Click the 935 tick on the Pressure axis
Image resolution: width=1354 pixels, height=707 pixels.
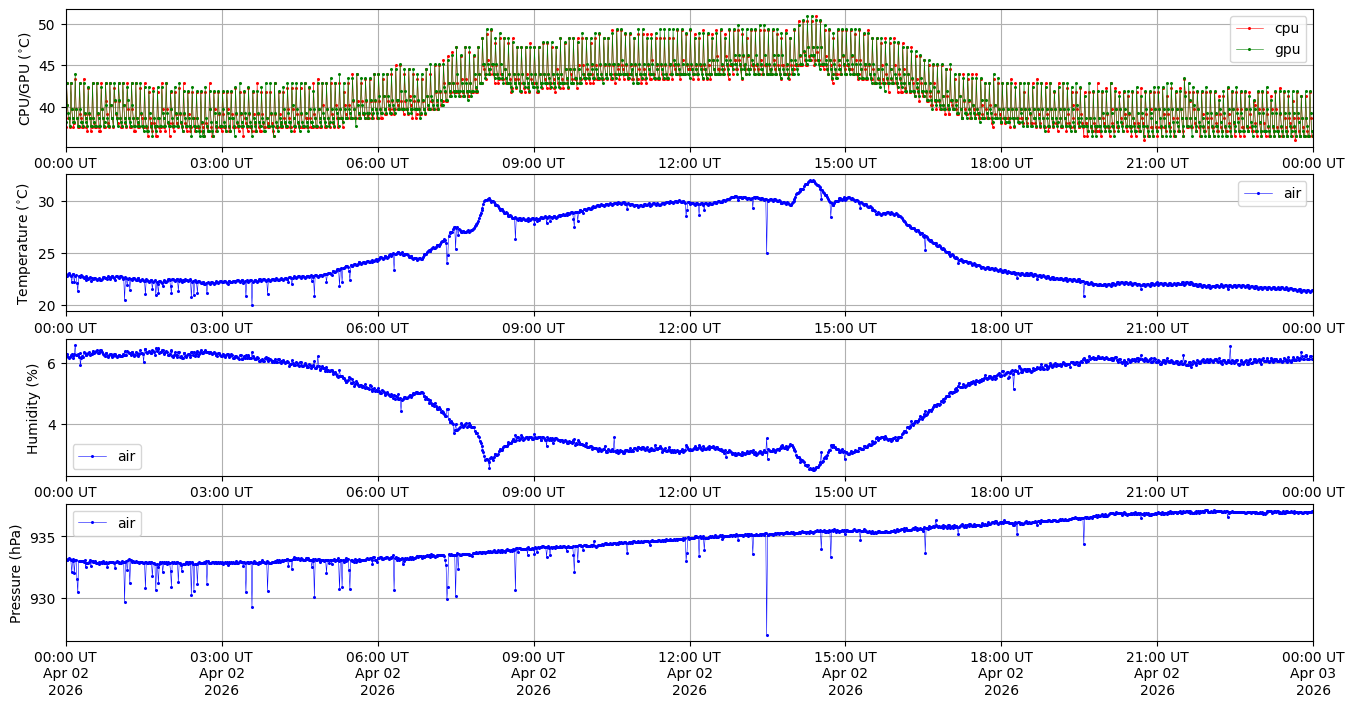pyautogui.click(x=47, y=537)
